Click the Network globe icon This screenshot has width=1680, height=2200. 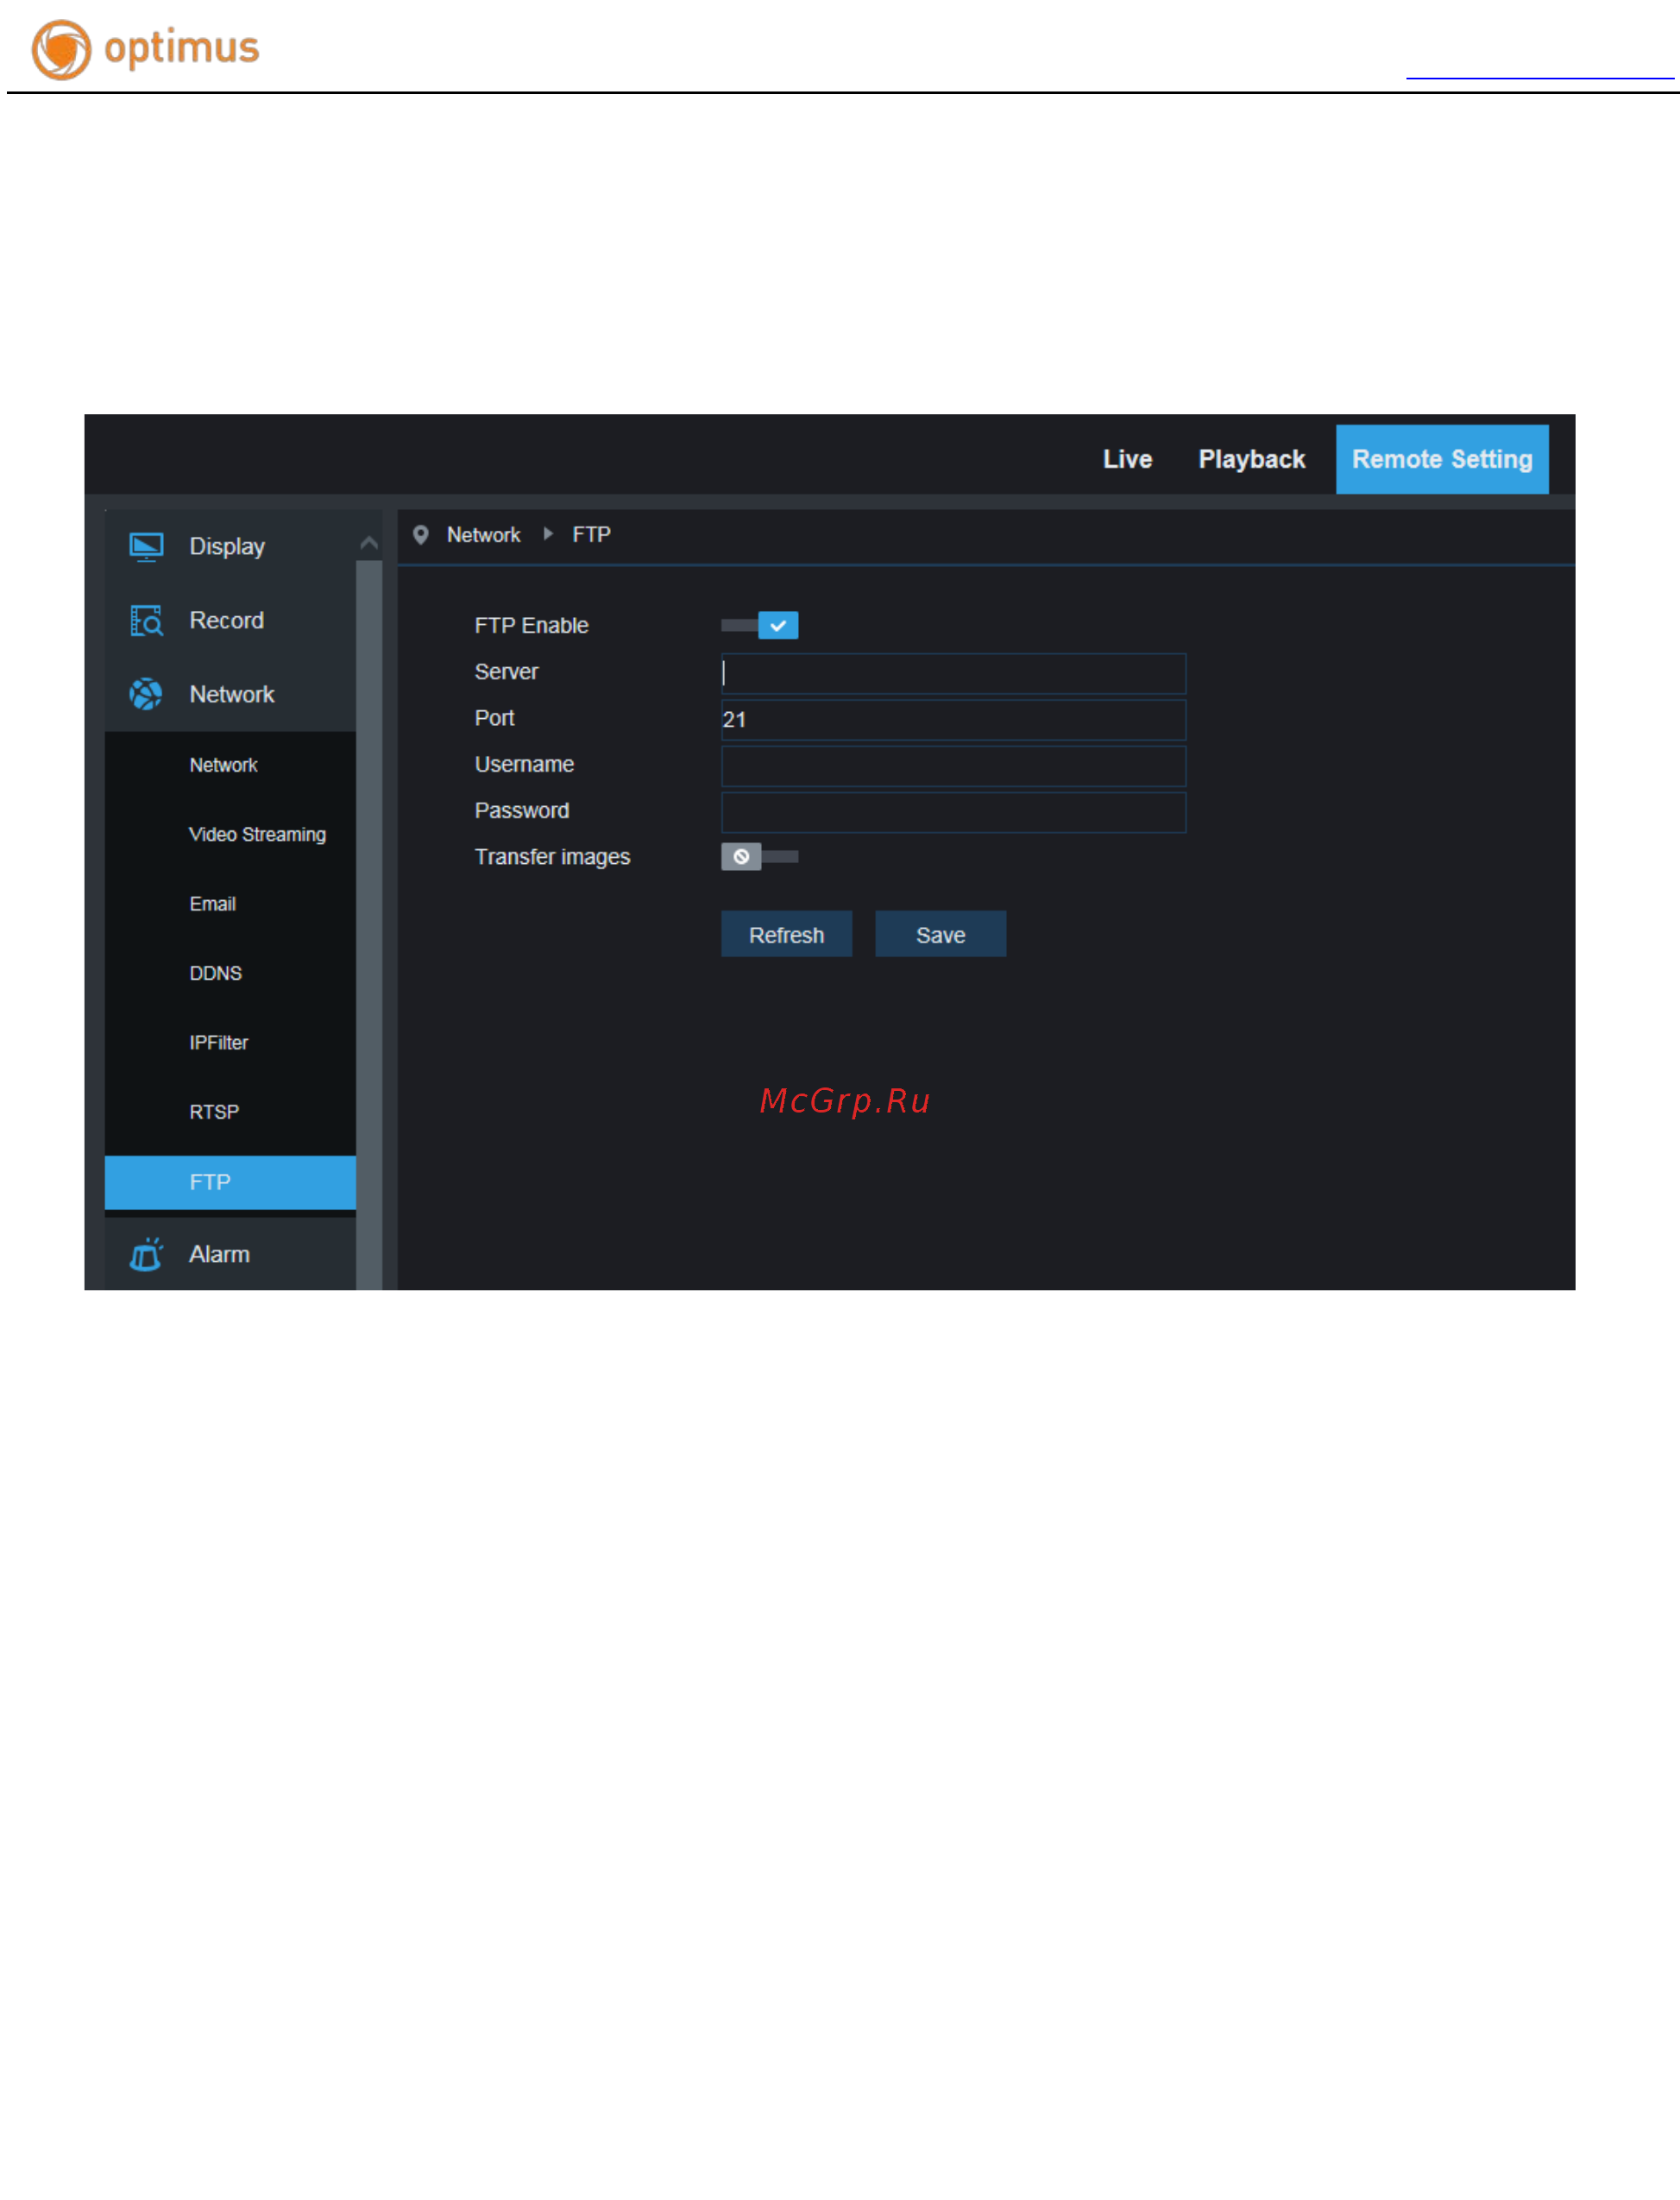146,695
